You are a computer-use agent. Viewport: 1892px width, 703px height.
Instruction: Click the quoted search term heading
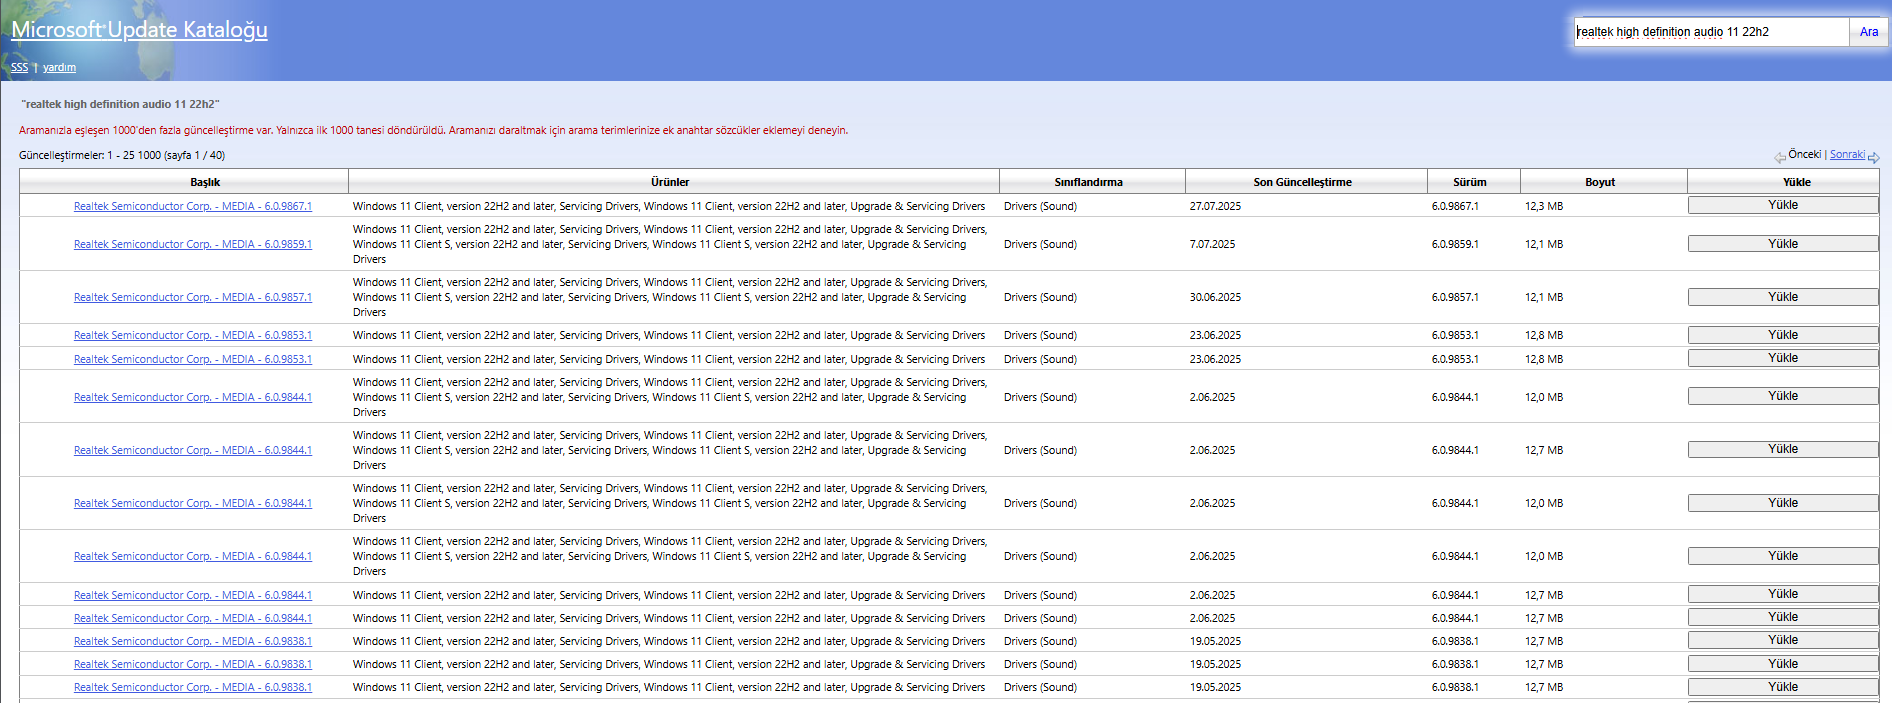[x=120, y=104]
